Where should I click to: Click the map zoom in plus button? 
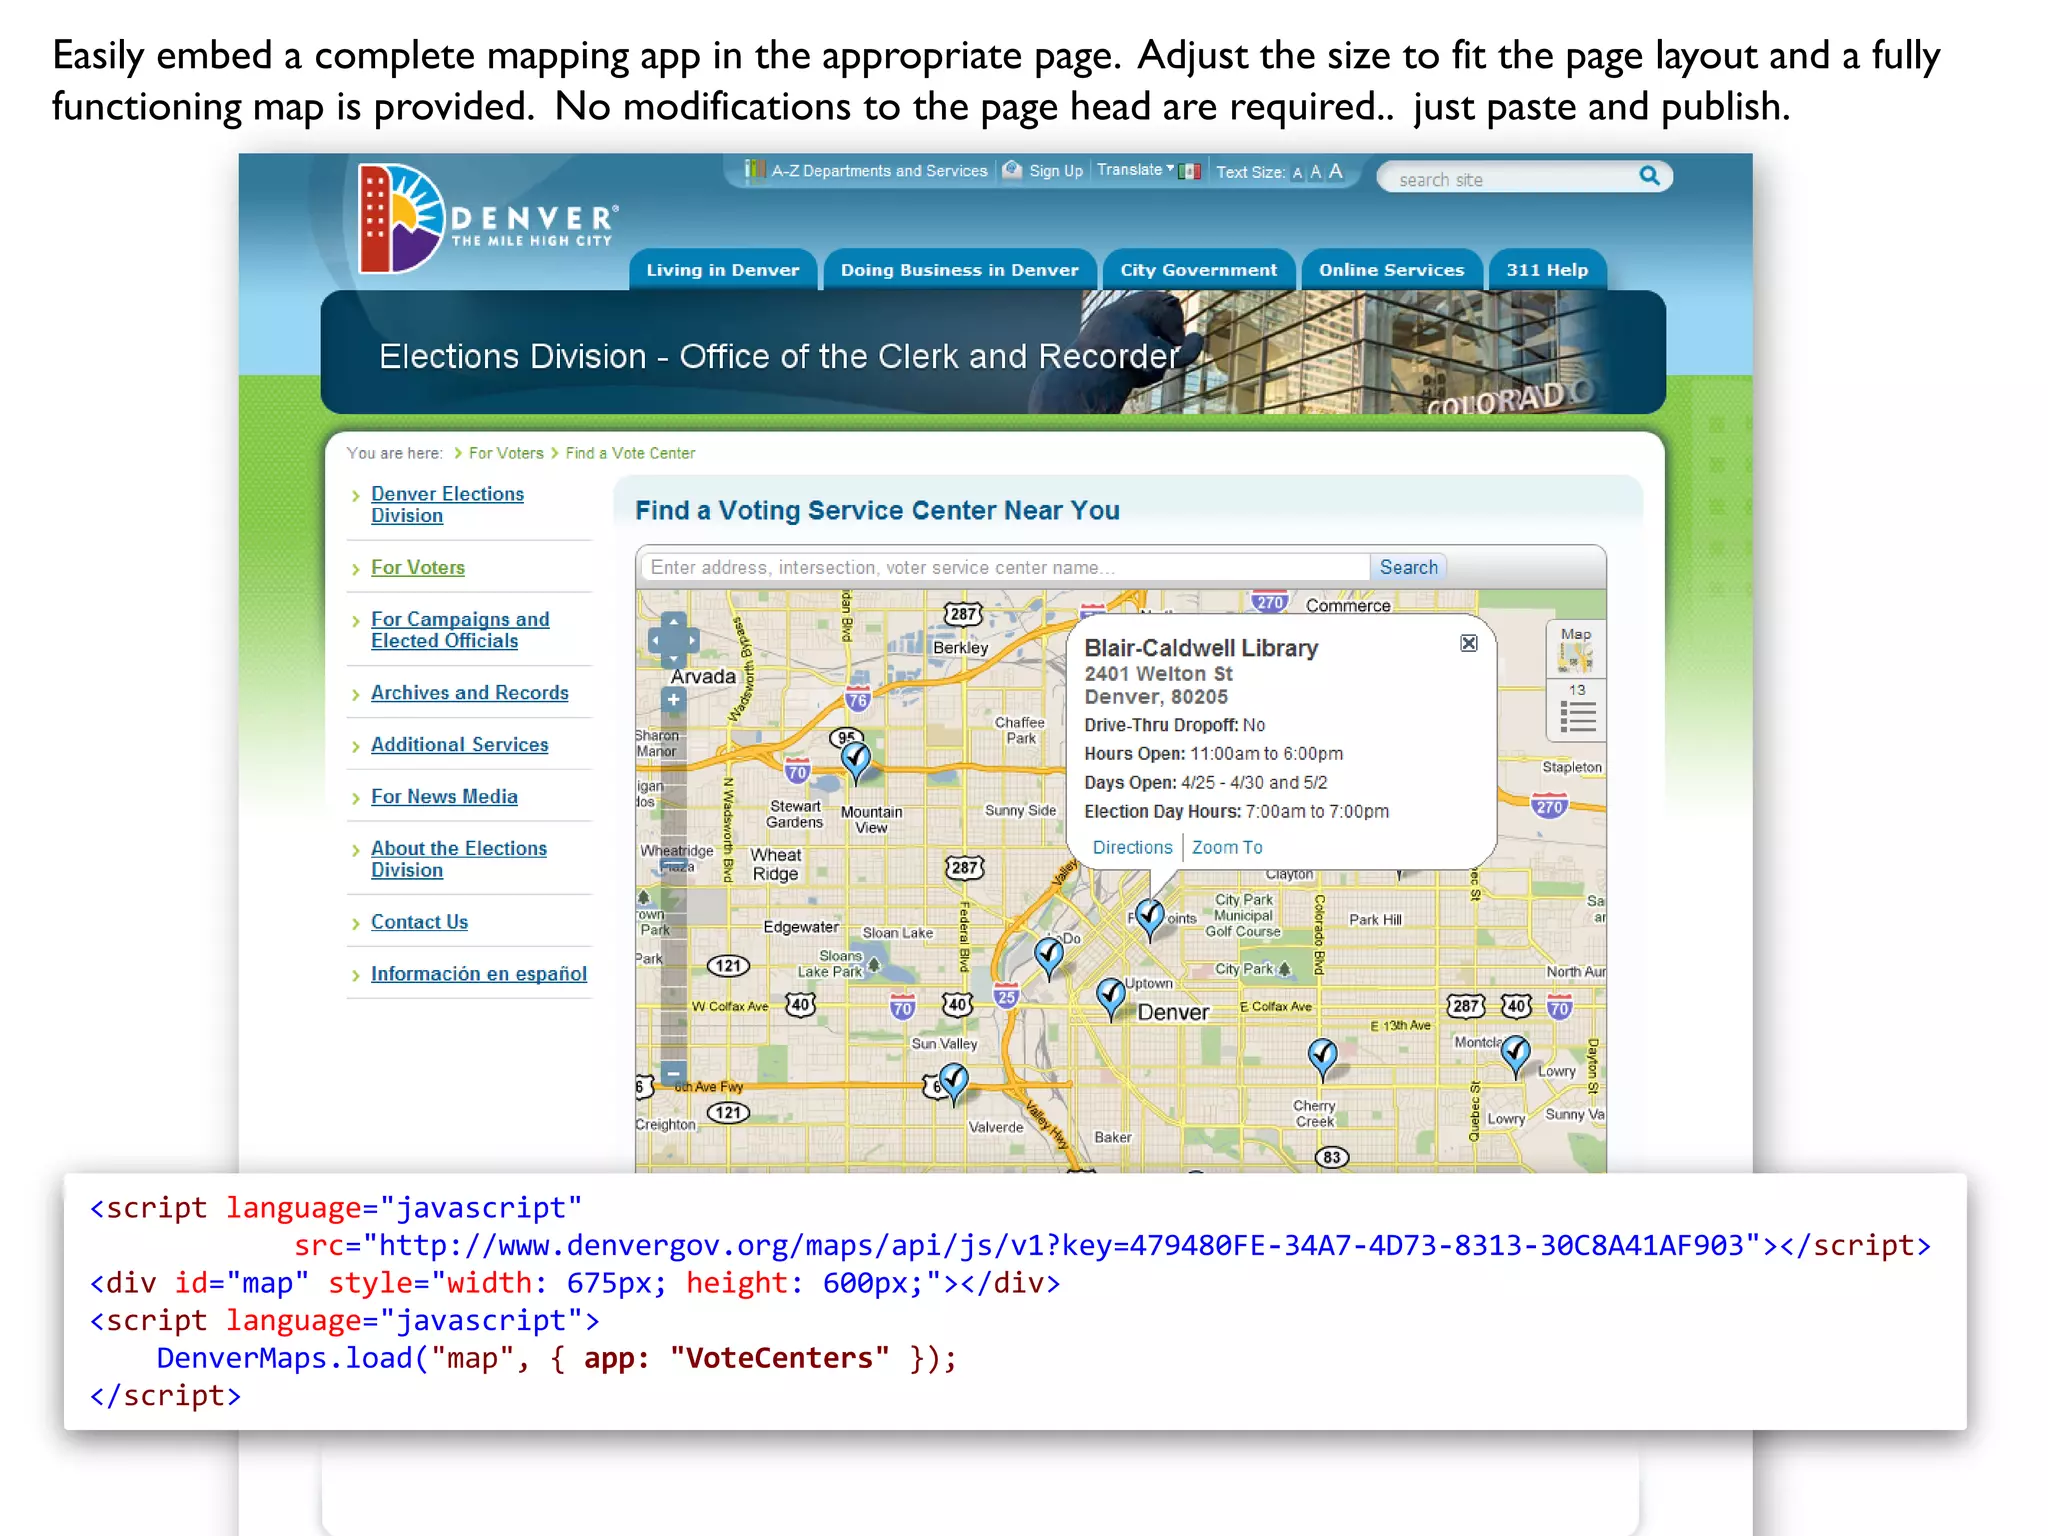click(x=674, y=700)
